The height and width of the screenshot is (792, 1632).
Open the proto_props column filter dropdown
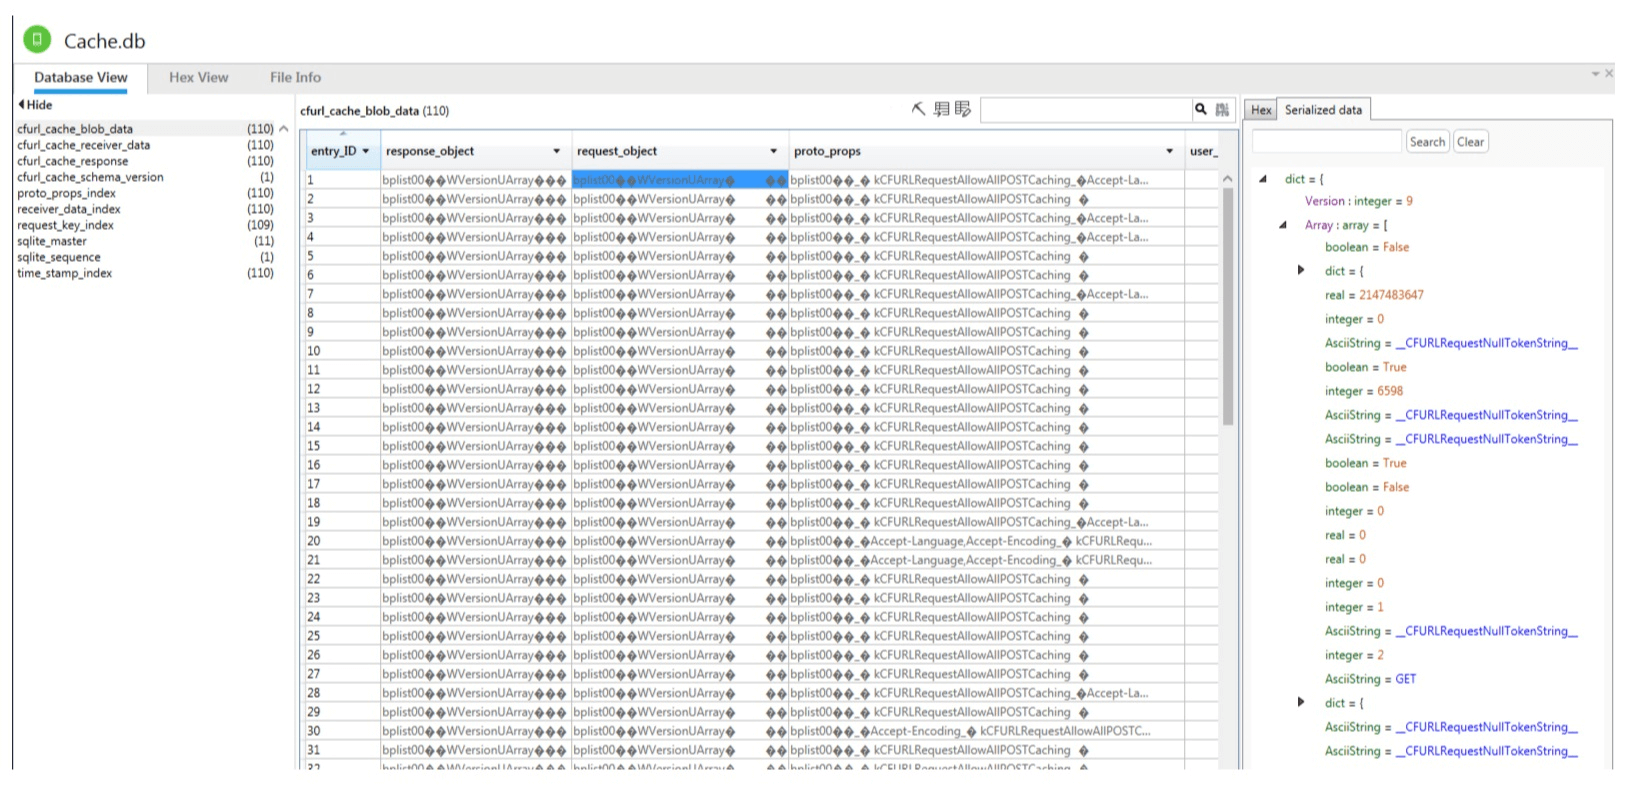1169,151
